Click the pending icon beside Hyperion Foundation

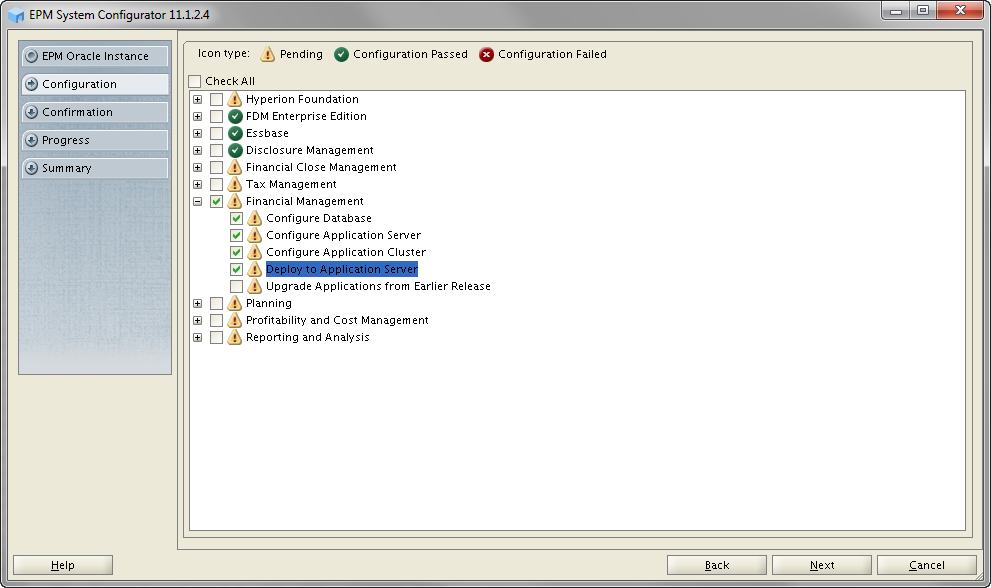tap(235, 99)
